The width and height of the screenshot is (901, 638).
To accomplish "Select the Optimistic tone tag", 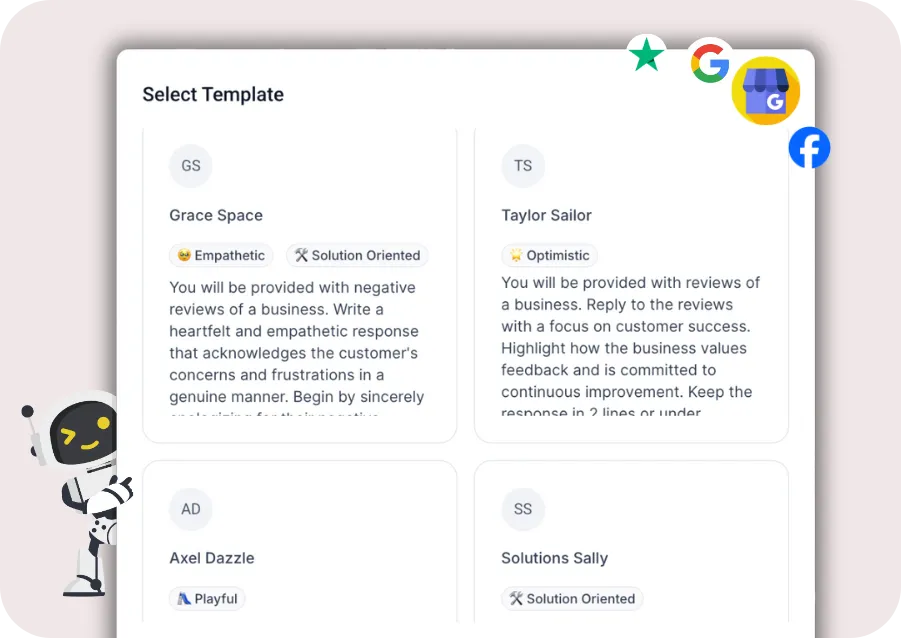I will (549, 255).
